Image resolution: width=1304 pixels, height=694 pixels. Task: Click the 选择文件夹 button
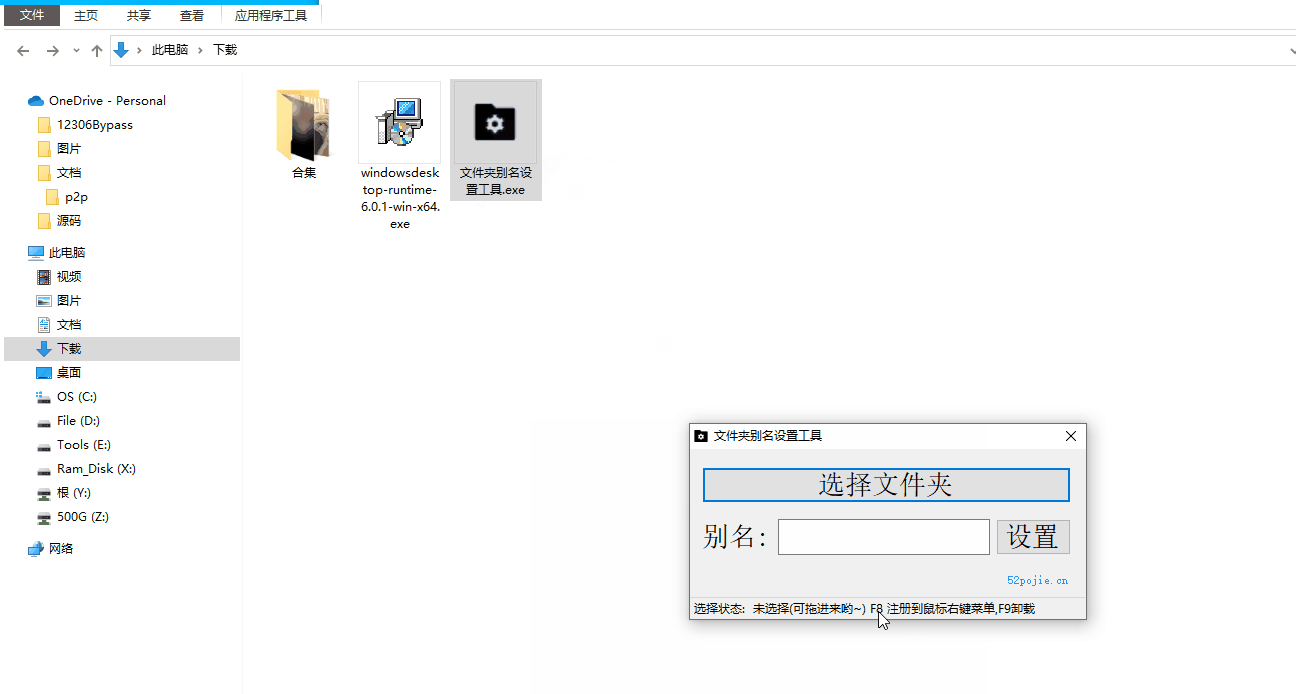(886, 485)
